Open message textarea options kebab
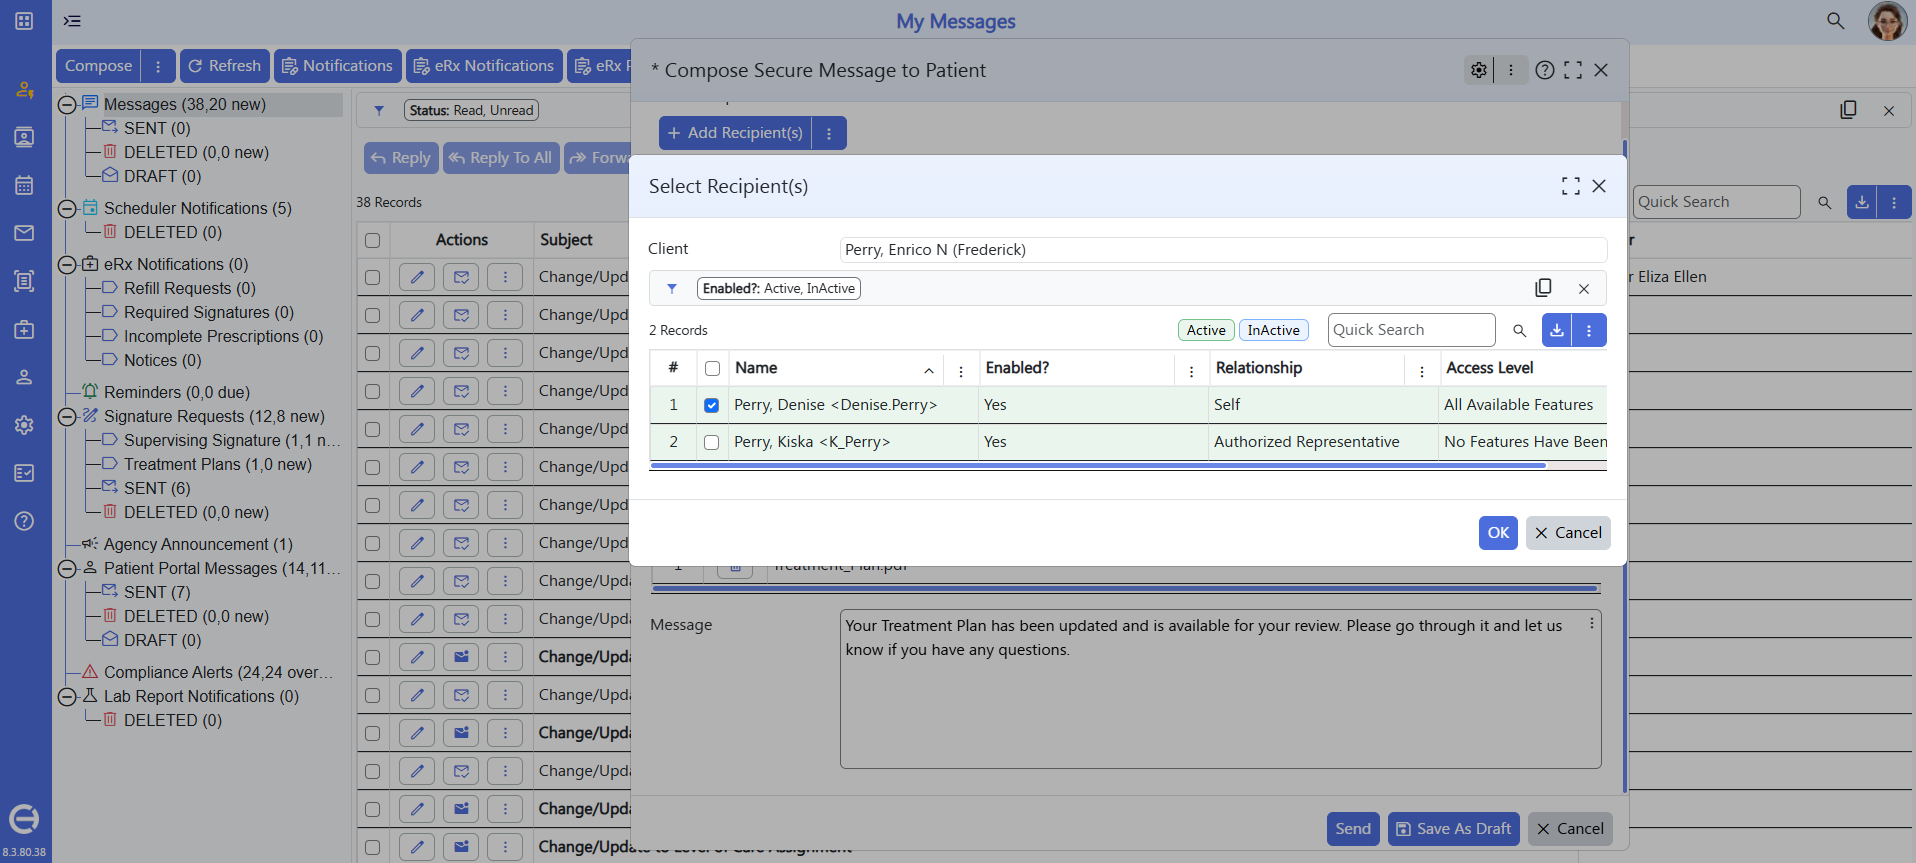The image size is (1916, 863). click(1592, 623)
